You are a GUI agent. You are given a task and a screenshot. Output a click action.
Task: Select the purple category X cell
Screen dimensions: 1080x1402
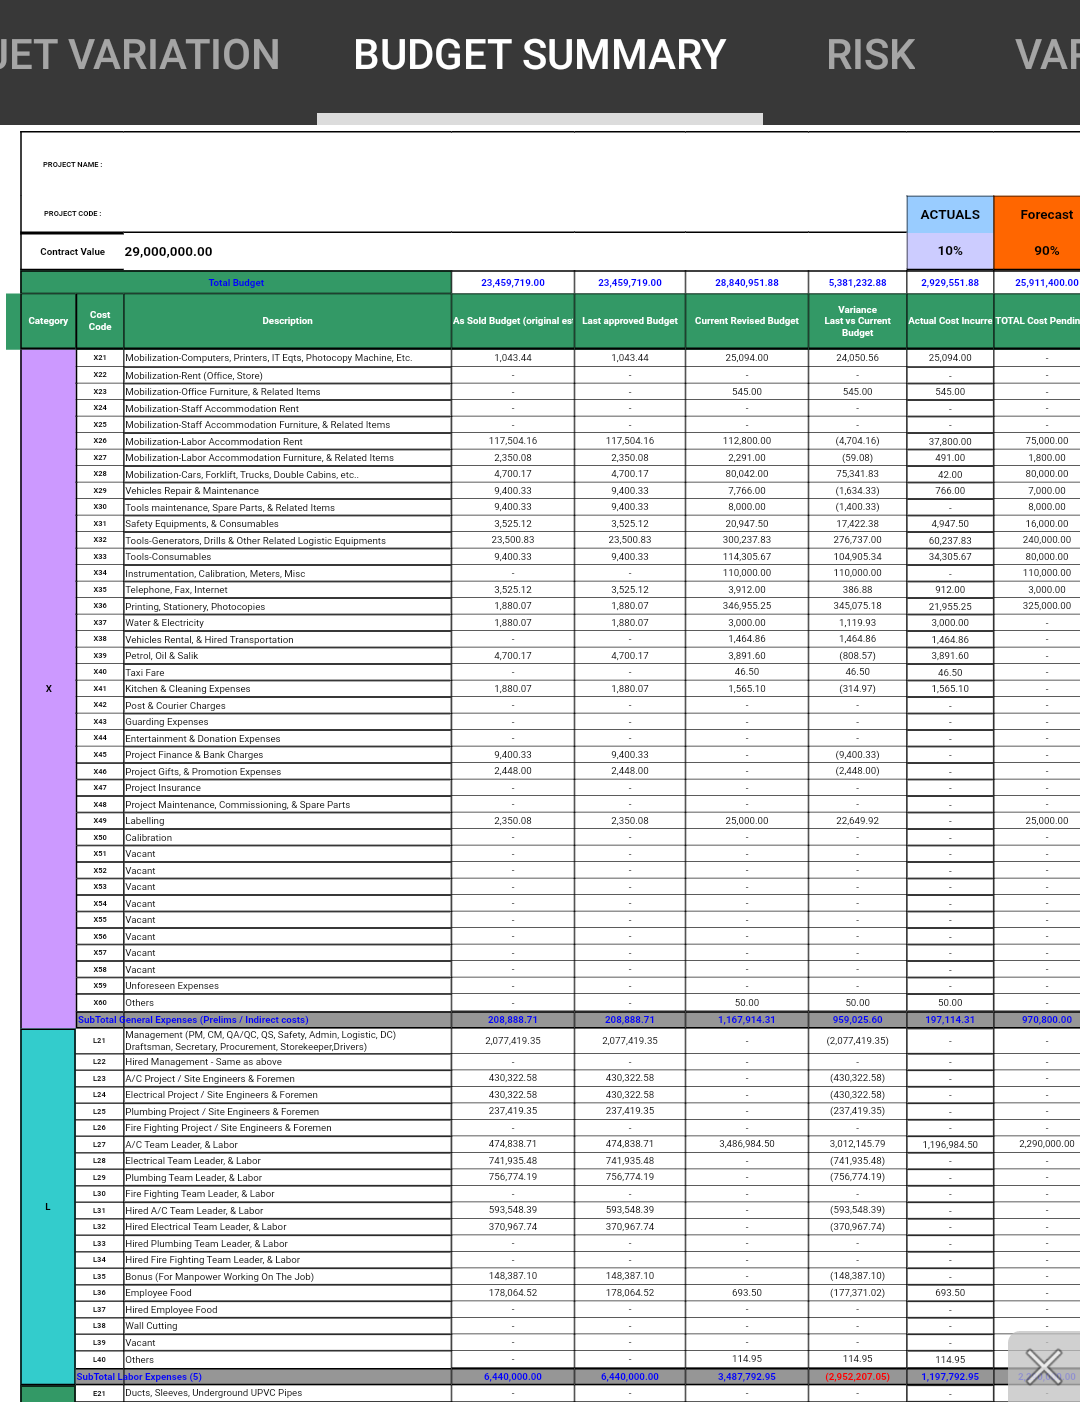48,689
